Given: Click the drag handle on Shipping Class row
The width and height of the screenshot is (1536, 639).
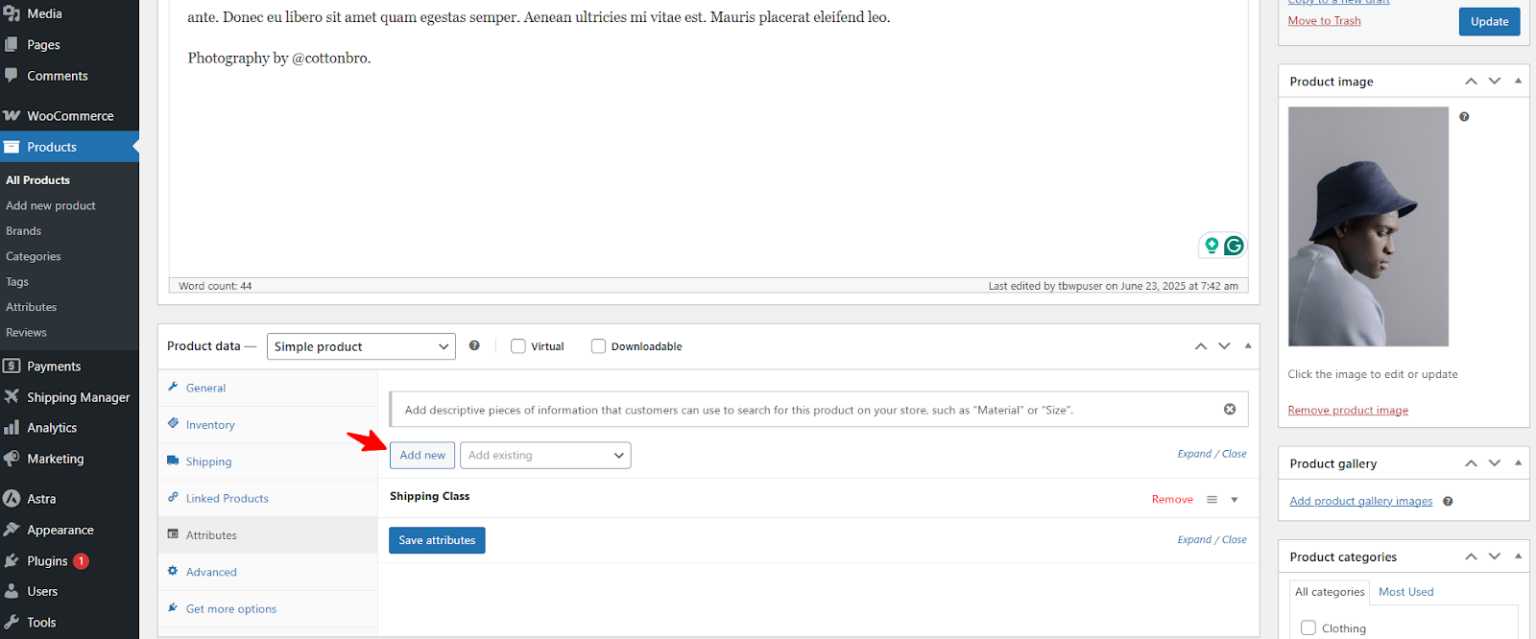Looking at the screenshot, I should point(1212,499).
